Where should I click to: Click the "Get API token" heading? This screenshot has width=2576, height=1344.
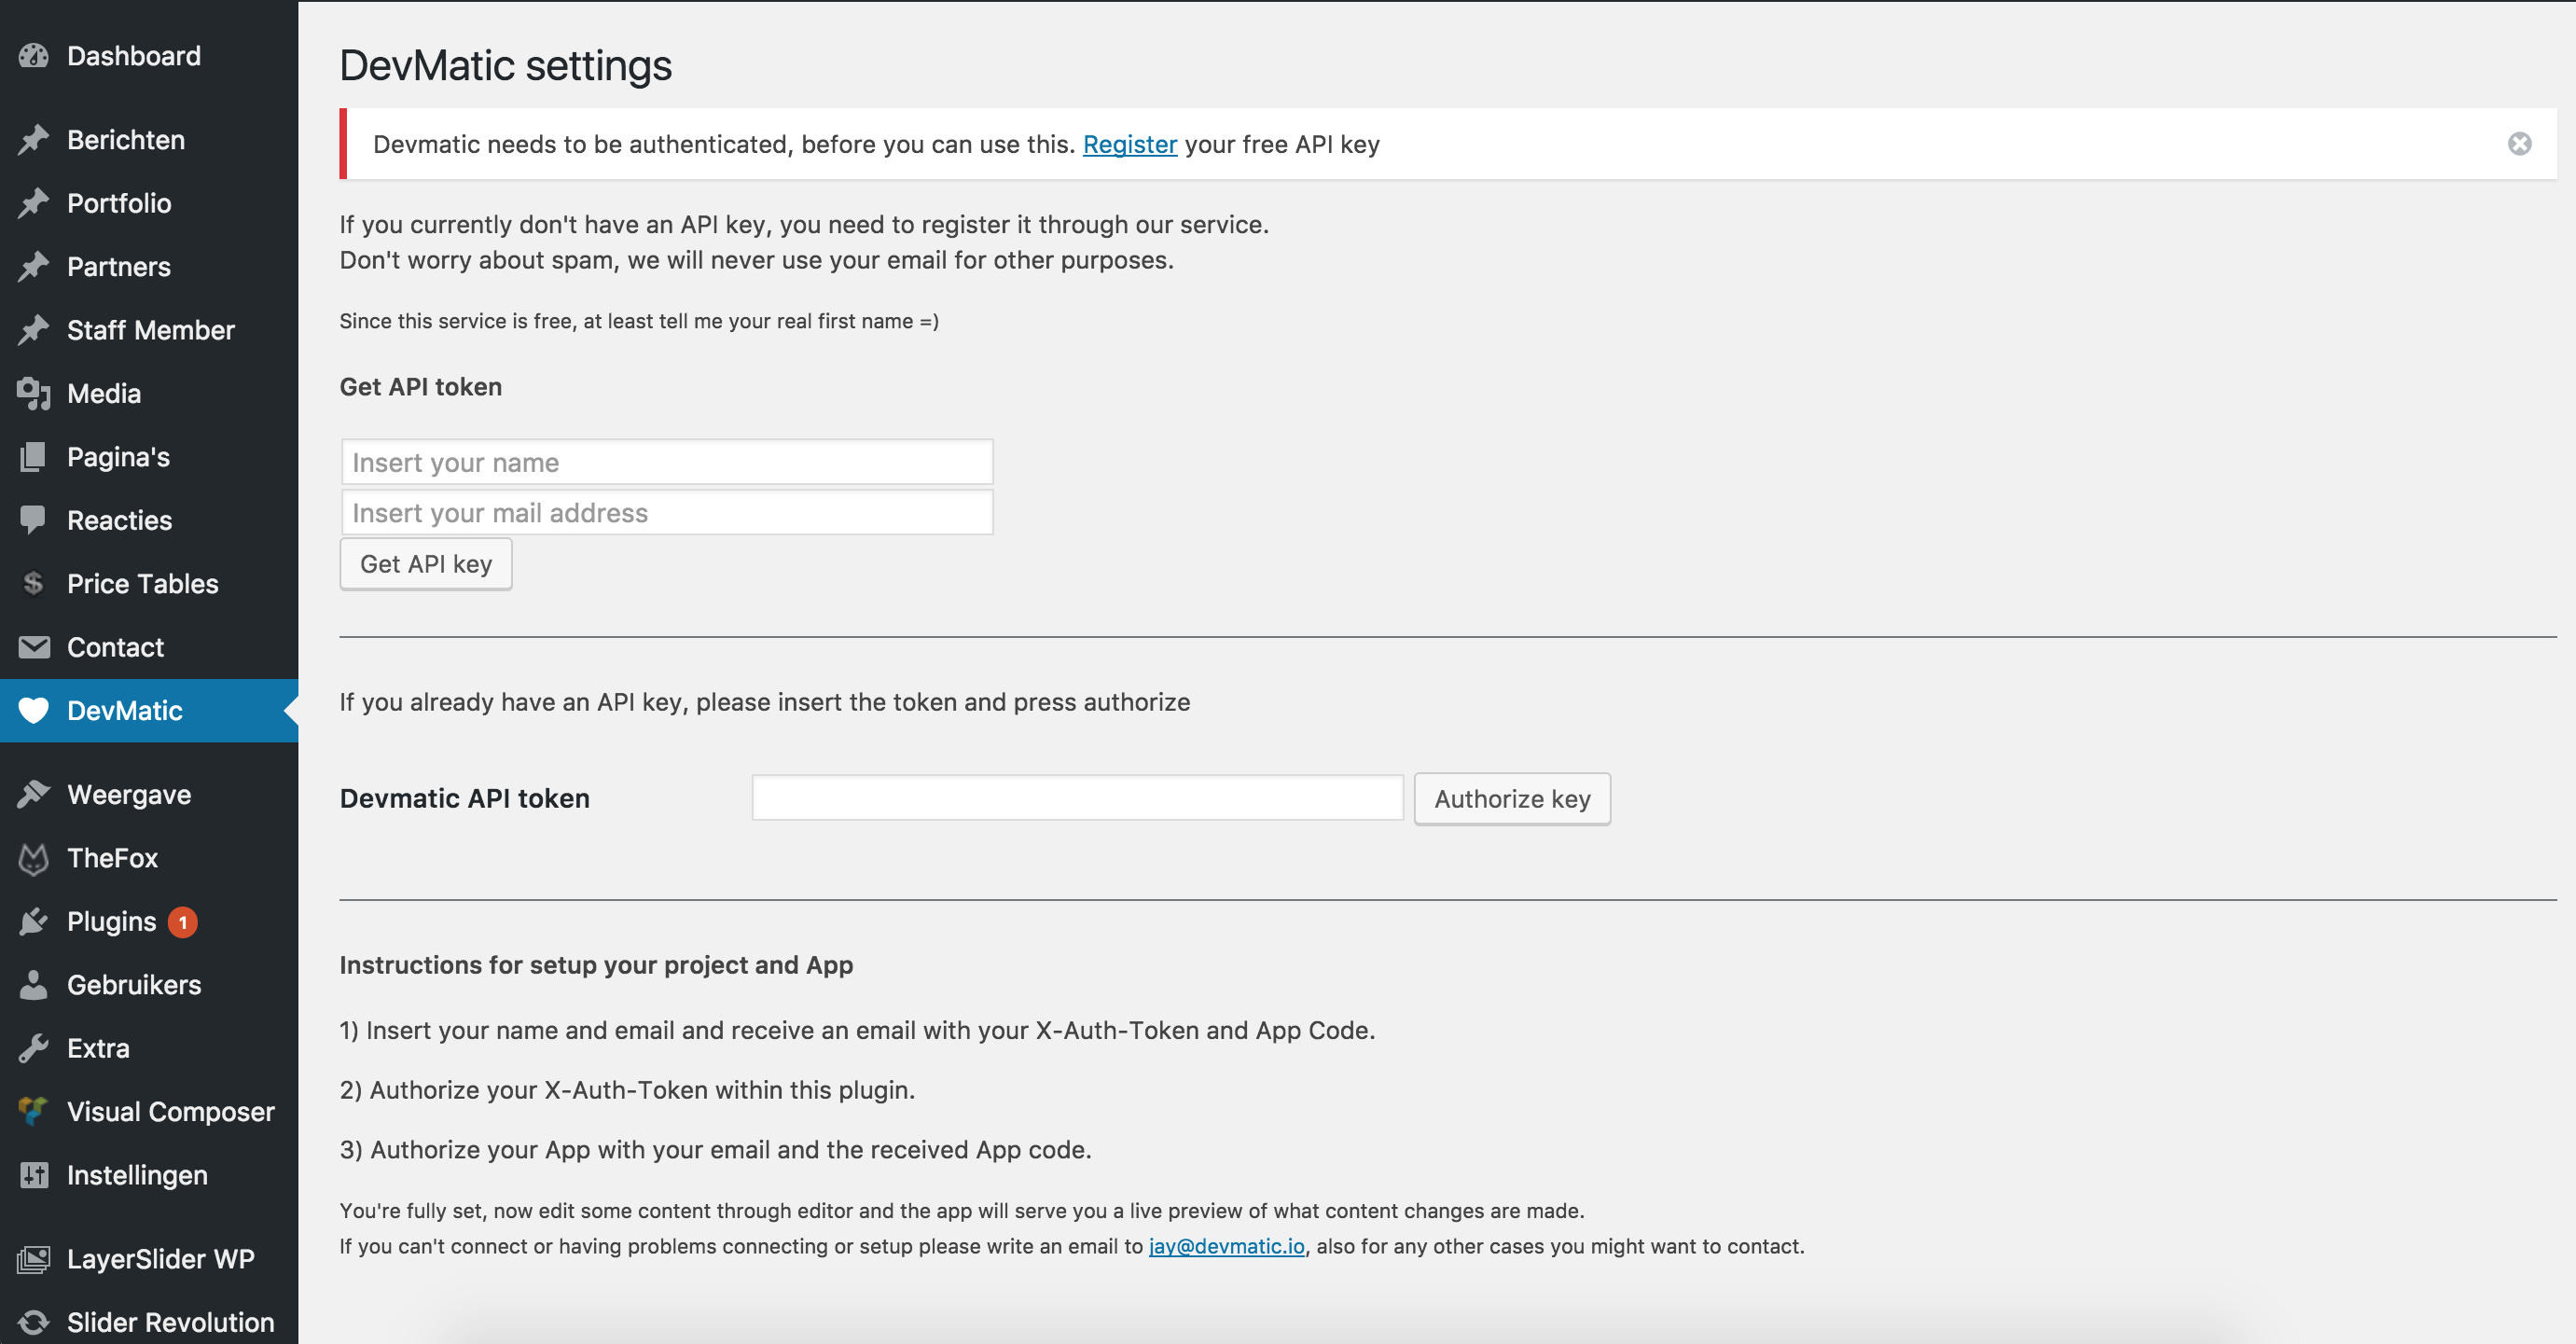pos(421,387)
